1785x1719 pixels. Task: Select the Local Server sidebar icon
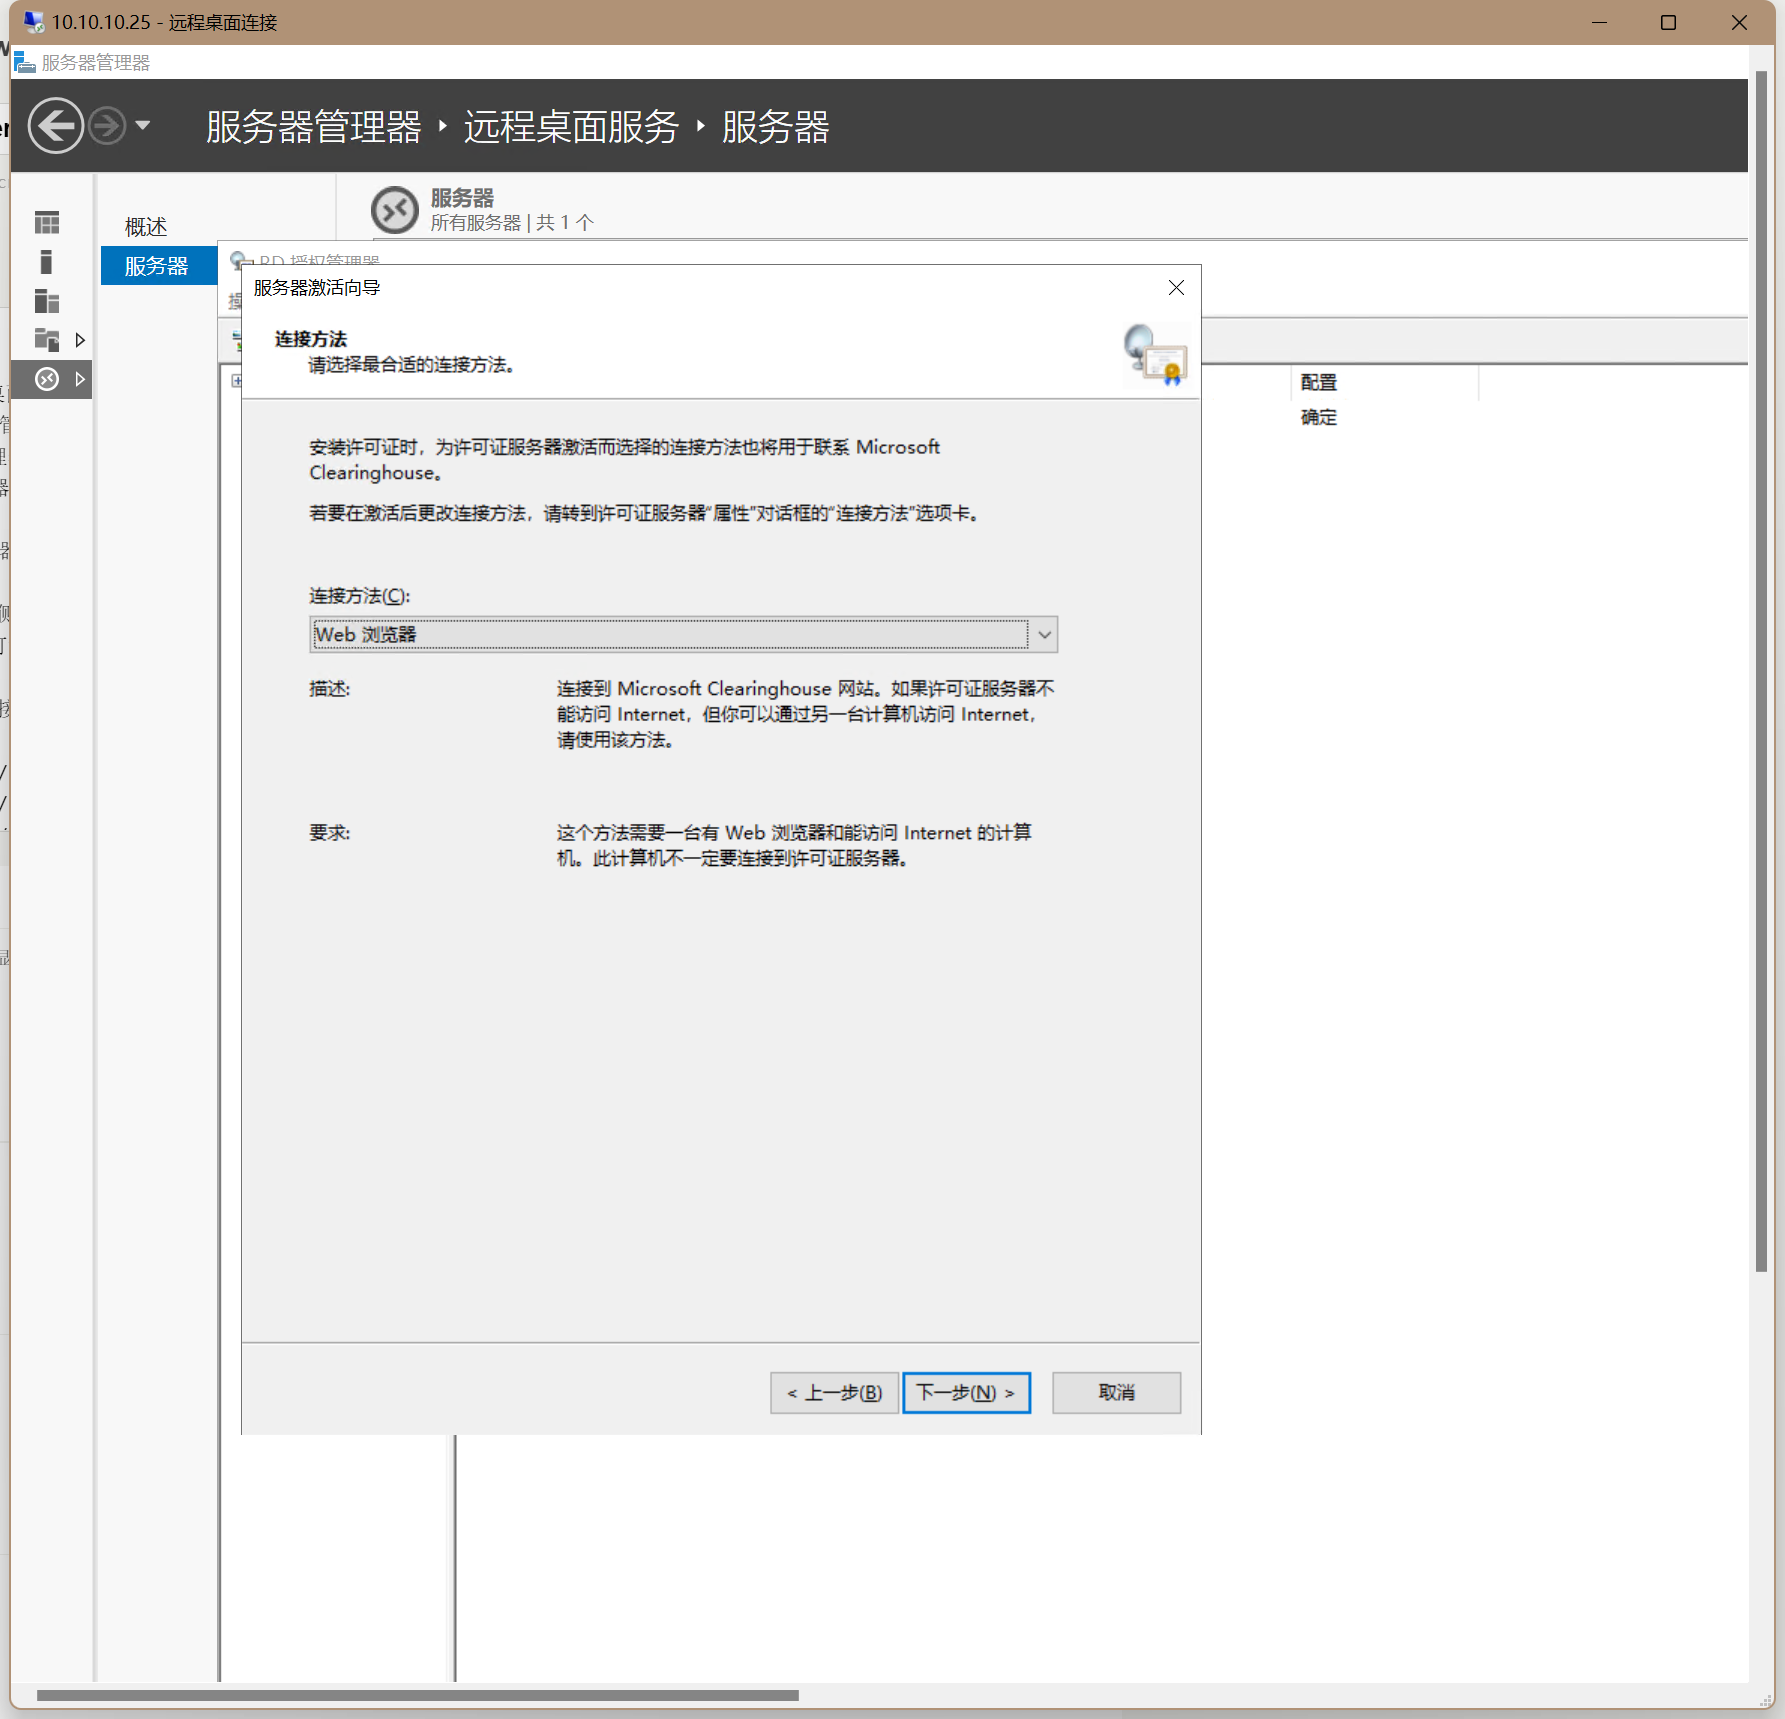pyautogui.click(x=46, y=262)
